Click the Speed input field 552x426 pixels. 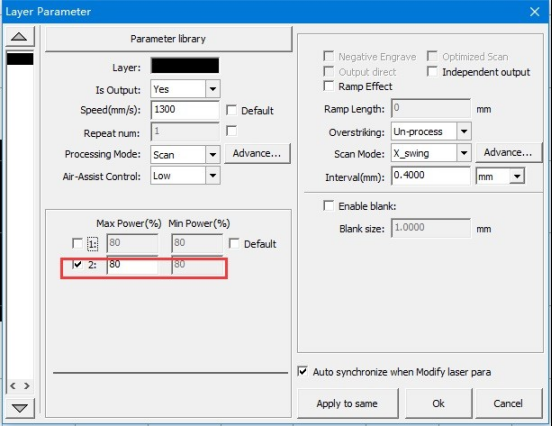click(185, 110)
